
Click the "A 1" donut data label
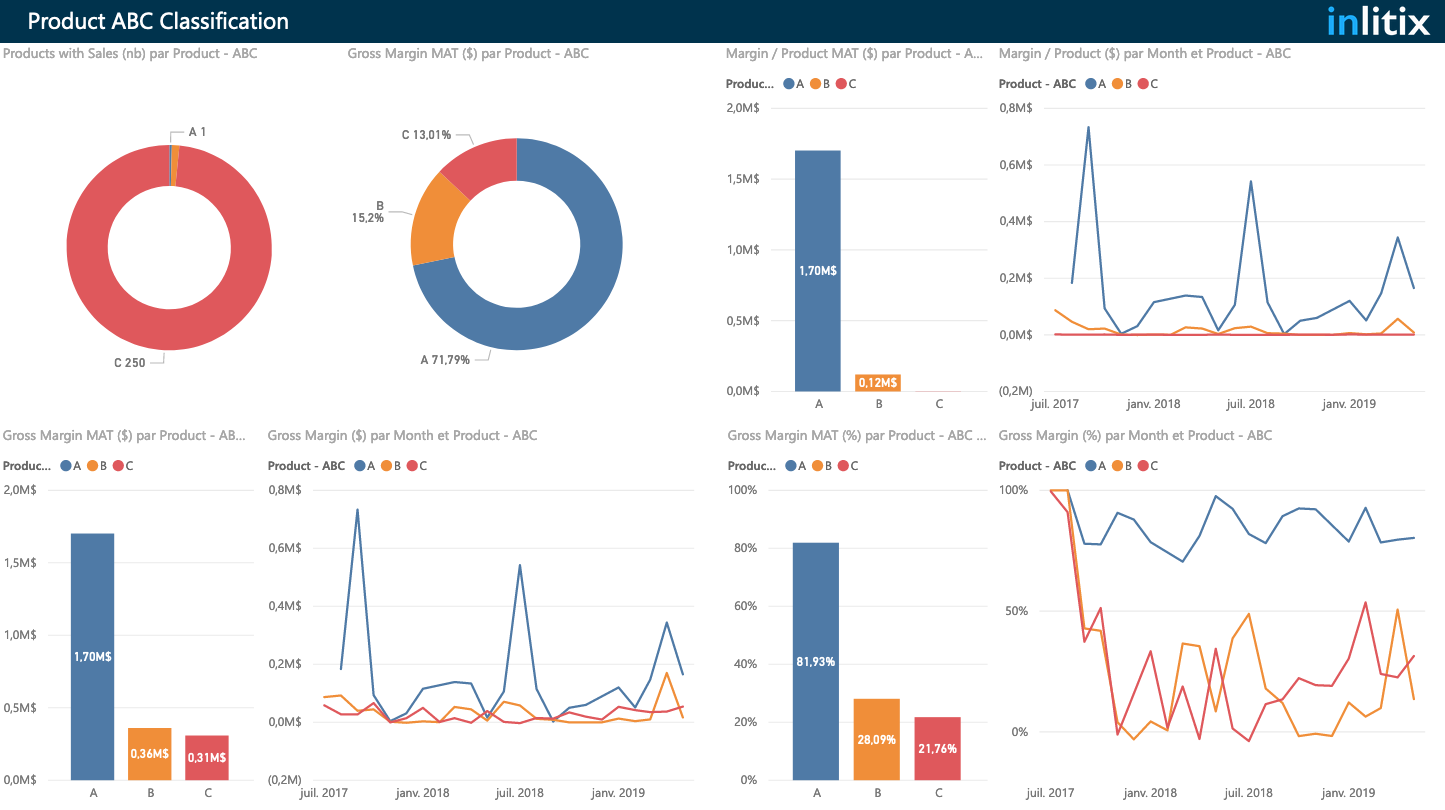(x=197, y=132)
